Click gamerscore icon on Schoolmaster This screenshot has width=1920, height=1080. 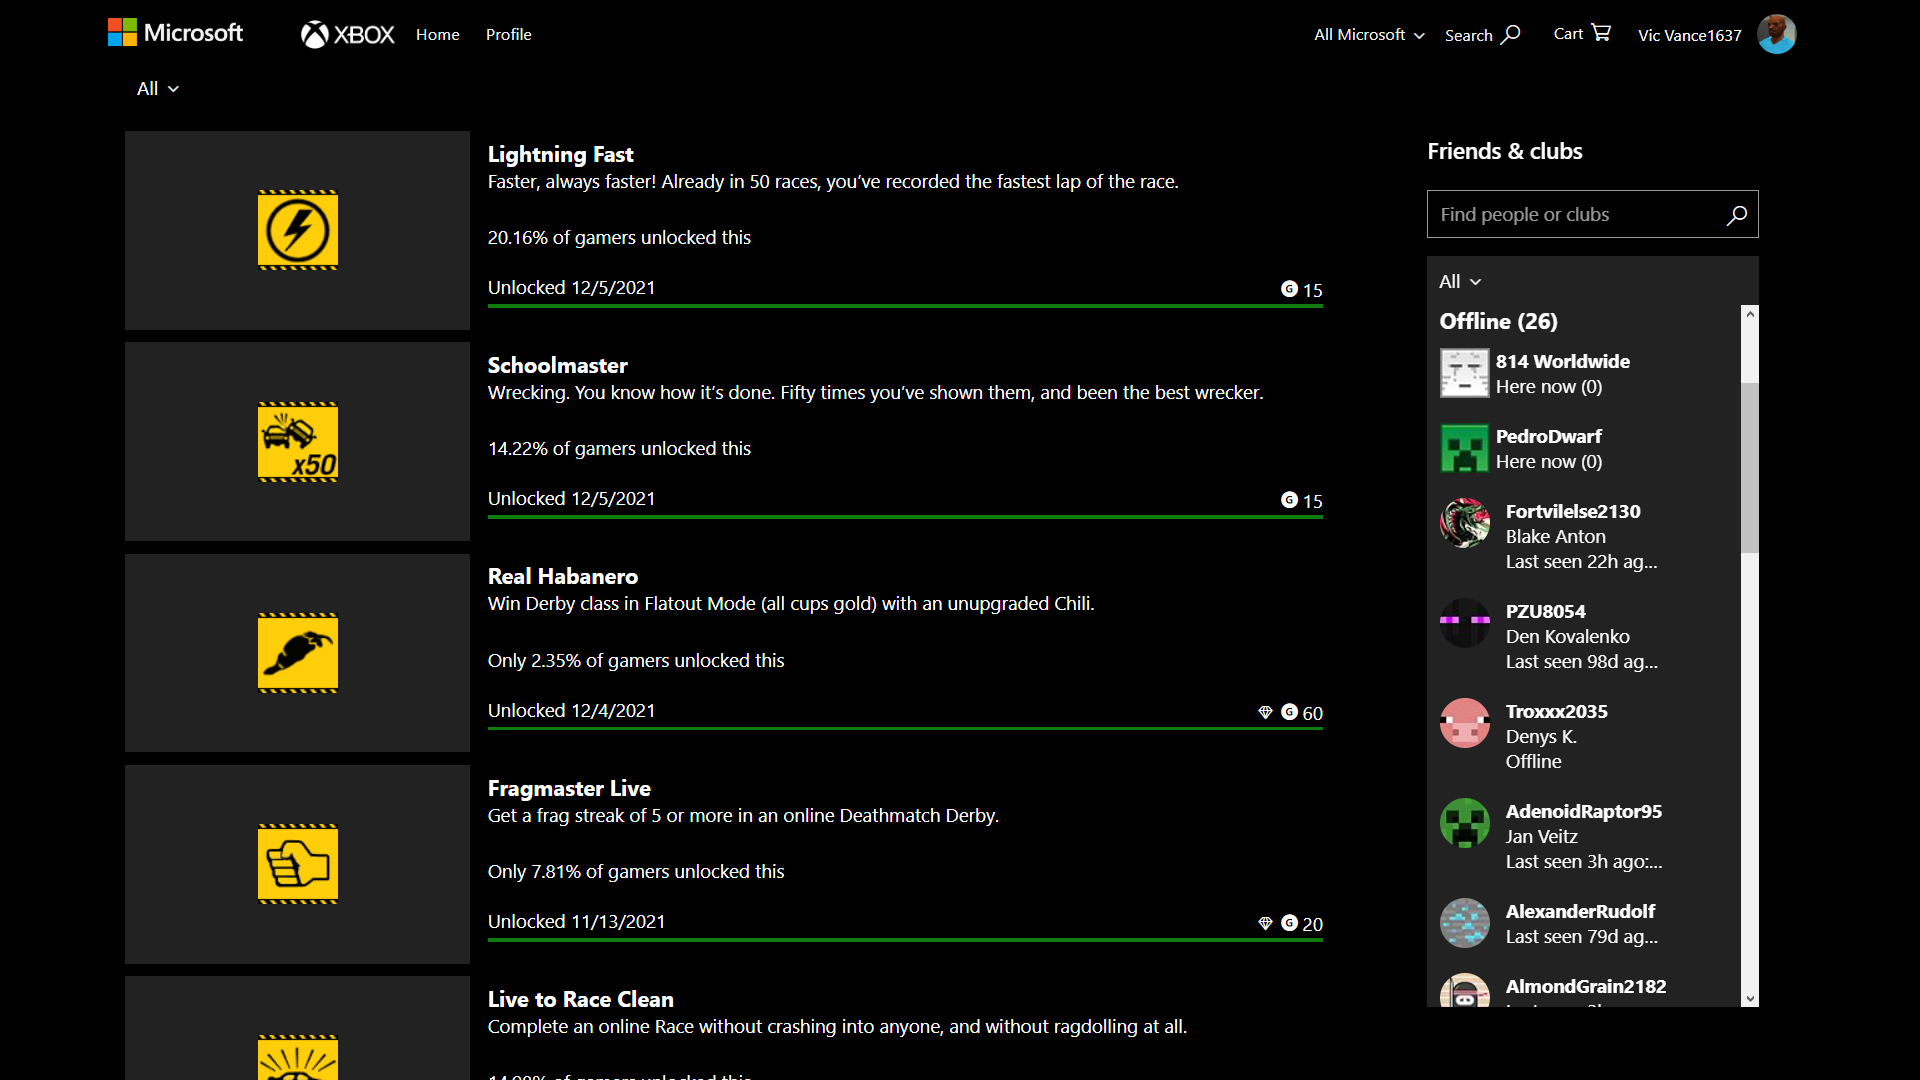pos(1289,500)
